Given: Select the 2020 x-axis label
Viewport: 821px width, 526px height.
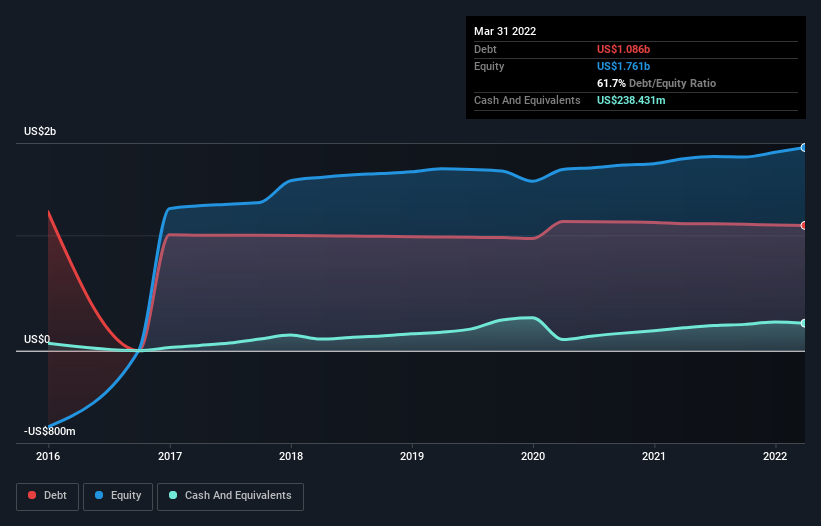Looking at the screenshot, I should pyautogui.click(x=533, y=456).
